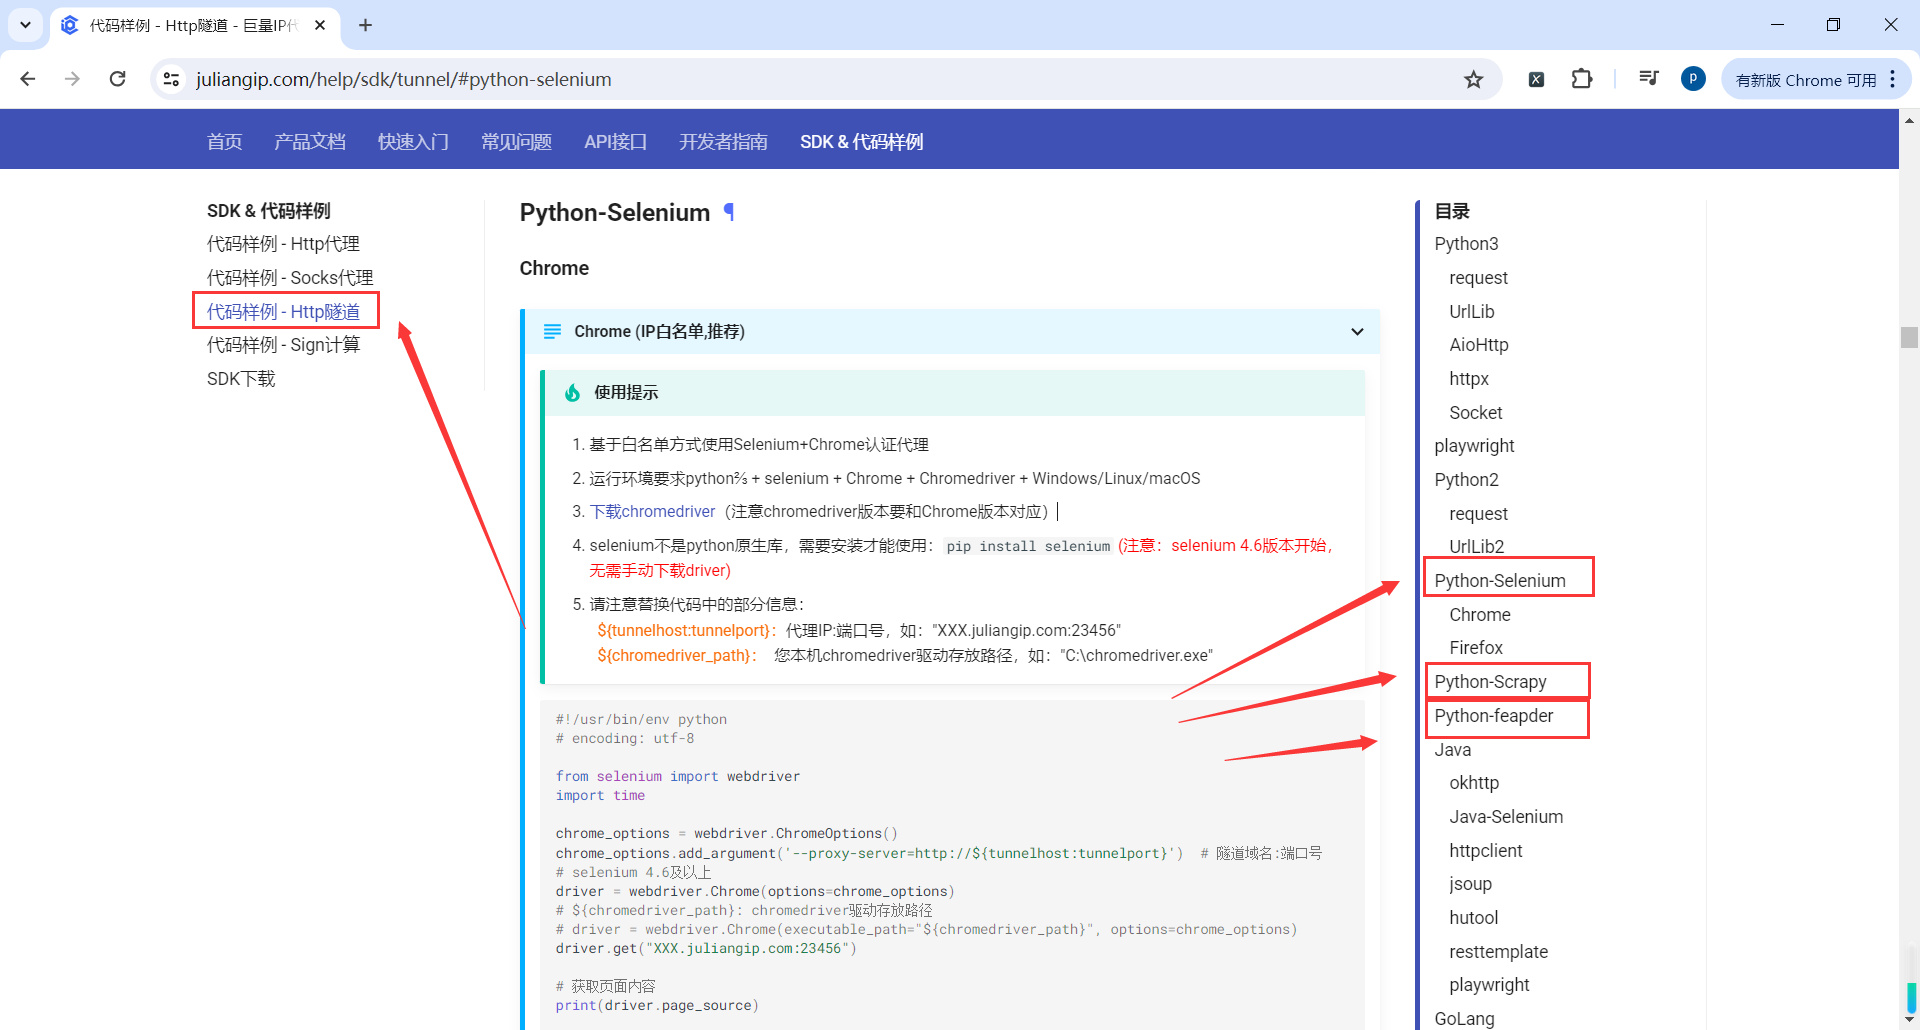Open the media control icon in toolbar
The image size is (1920, 1030).
coord(1649,79)
